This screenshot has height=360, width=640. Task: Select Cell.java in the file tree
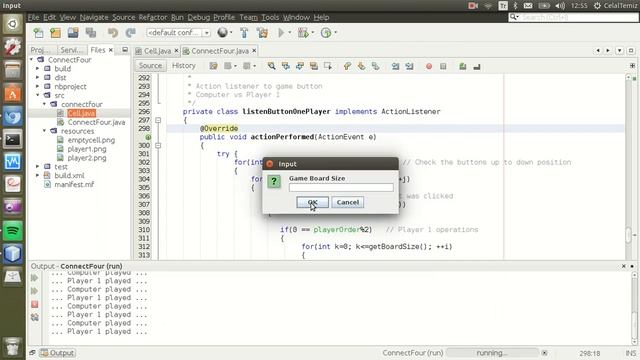[82, 113]
